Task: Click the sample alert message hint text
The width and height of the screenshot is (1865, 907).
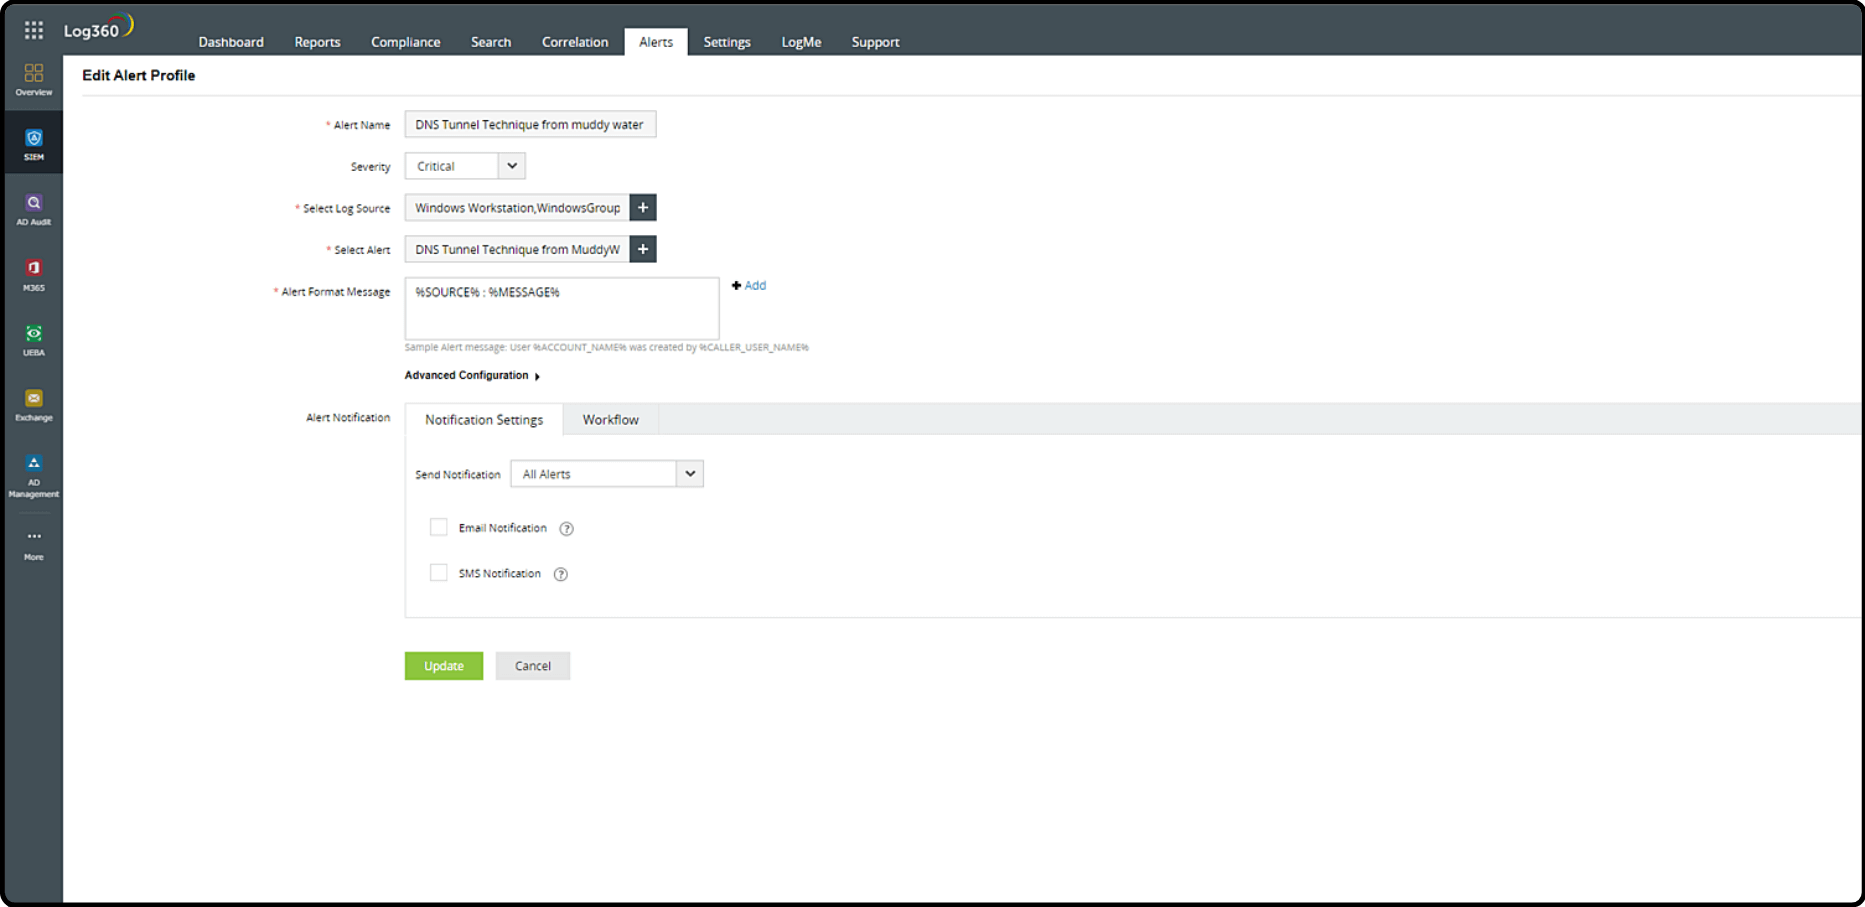Action: 606,348
